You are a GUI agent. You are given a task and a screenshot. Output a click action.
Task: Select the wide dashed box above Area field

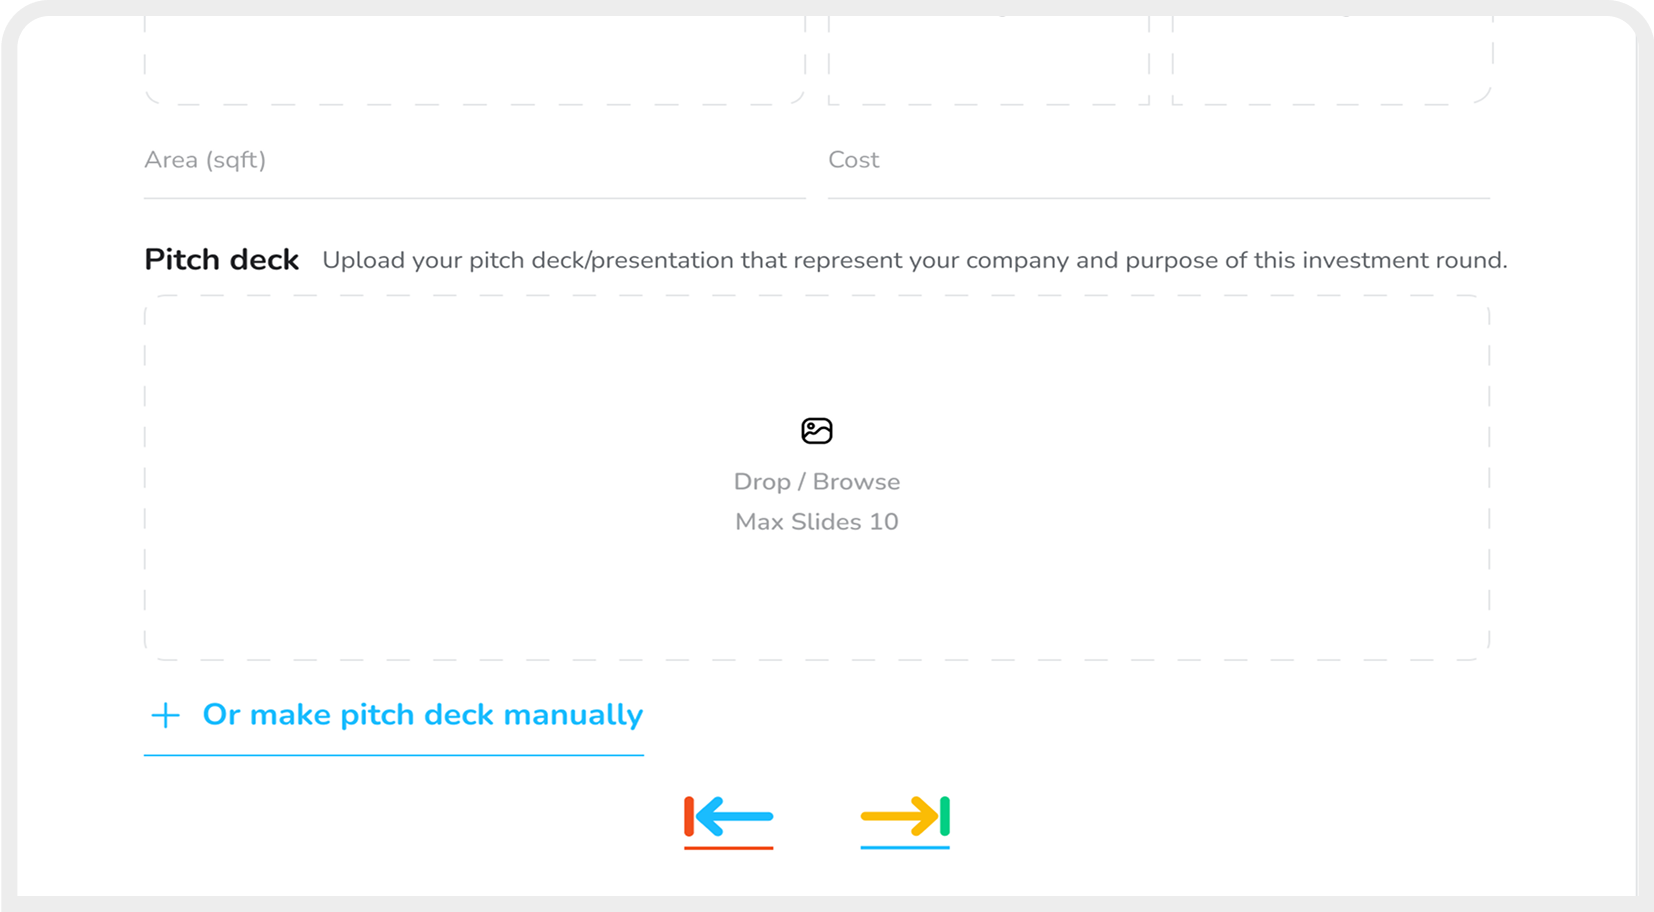[474, 60]
